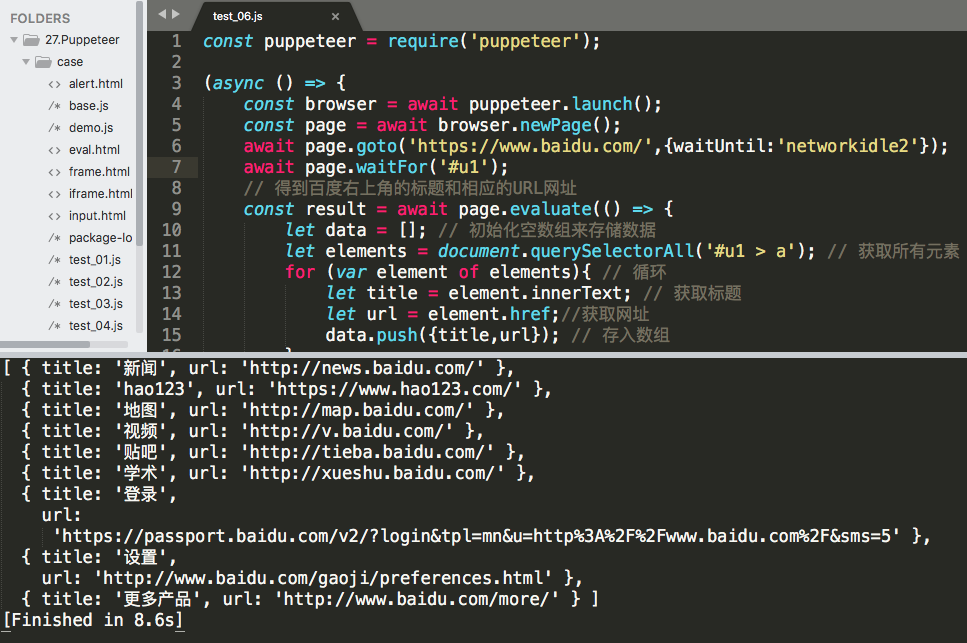Click the eval.html file type icon

point(55,150)
